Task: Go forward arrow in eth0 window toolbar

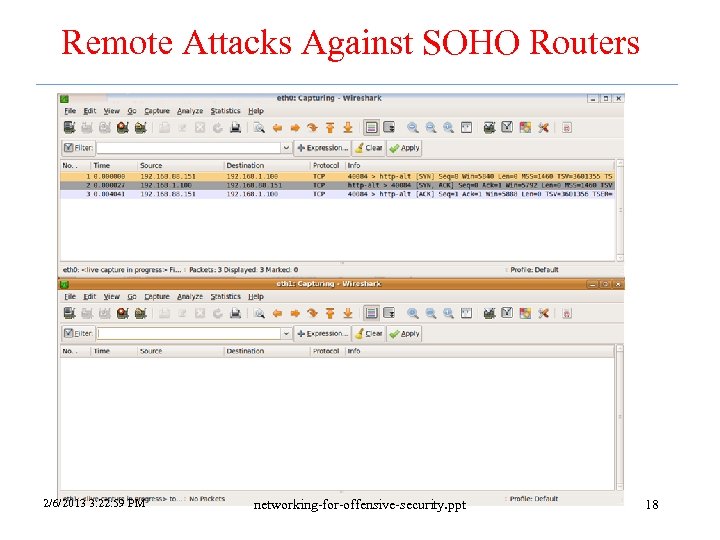Action: [295, 128]
